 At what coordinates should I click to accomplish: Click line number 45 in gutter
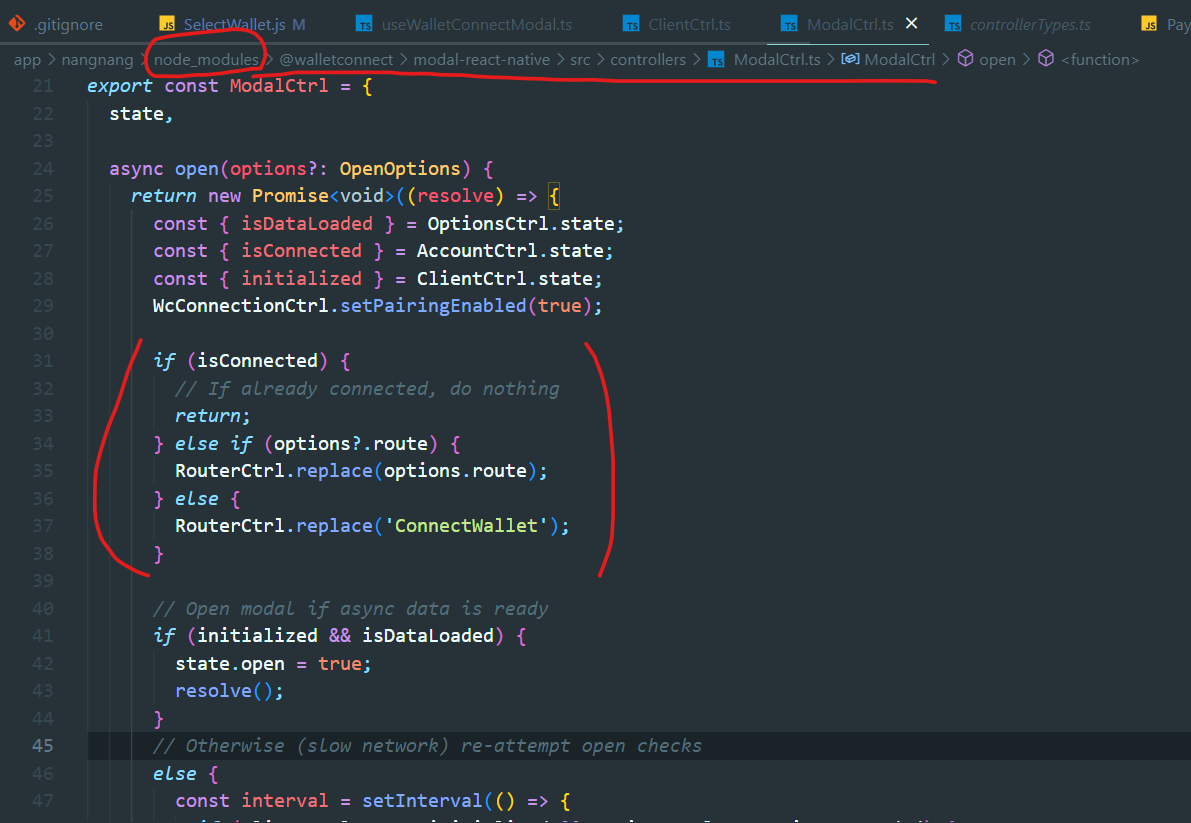[43, 746]
